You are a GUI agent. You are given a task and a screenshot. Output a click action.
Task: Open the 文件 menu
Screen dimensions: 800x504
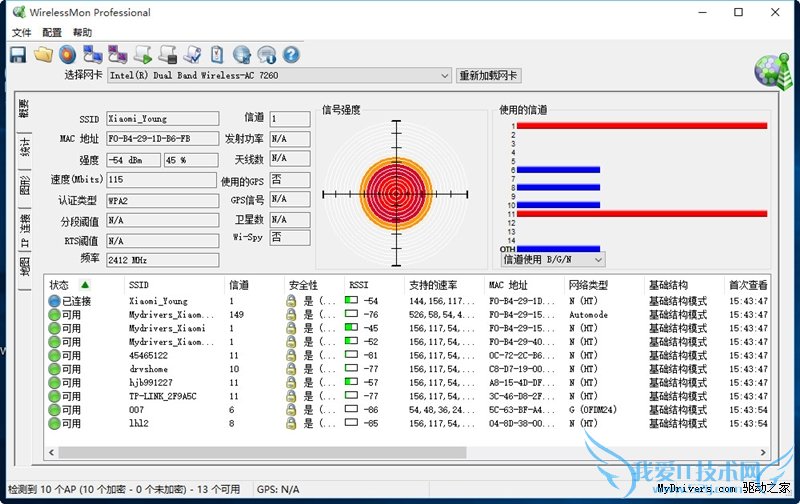21,33
